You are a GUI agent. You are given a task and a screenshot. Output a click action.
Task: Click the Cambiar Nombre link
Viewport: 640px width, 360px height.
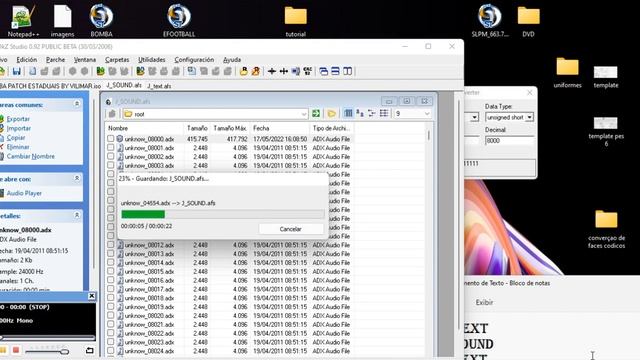tap(30, 156)
